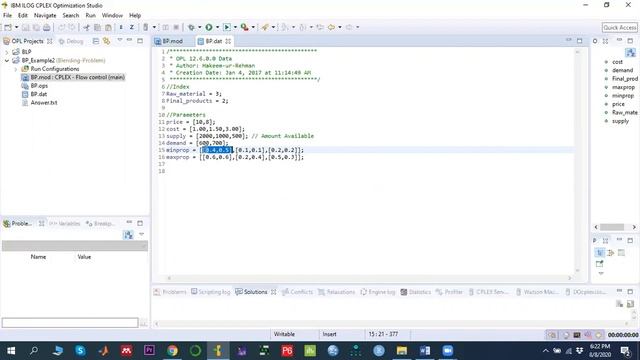Select the minprop entry in outline
Image resolution: width=640 pixels, height=360 pixels.
coord(623,96)
